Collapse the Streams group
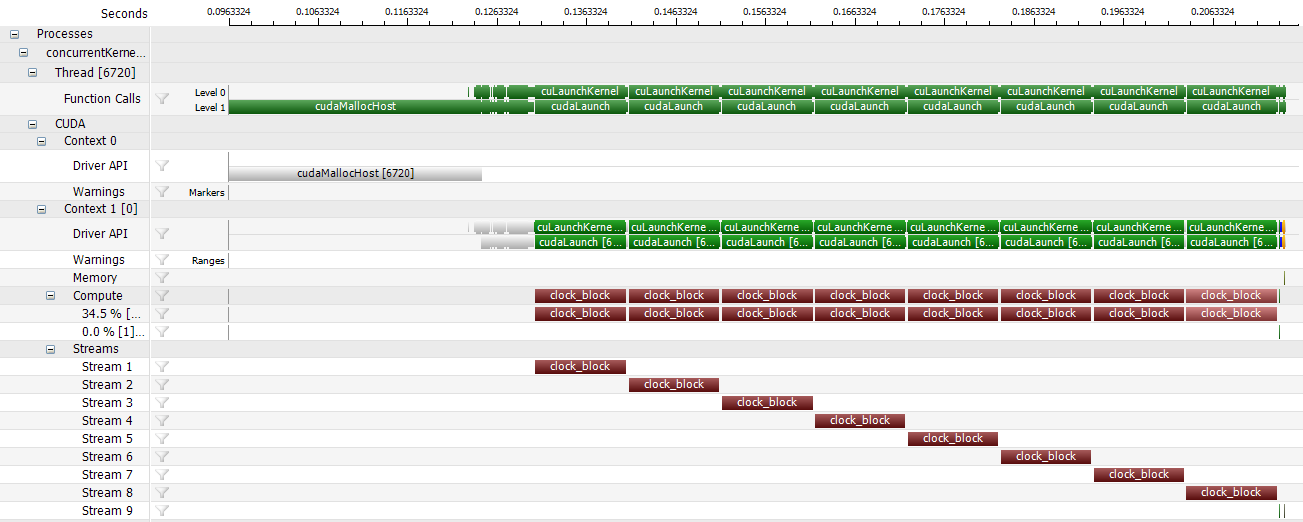The width and height of the screenshot is (1303, 522). coord(50,349)
